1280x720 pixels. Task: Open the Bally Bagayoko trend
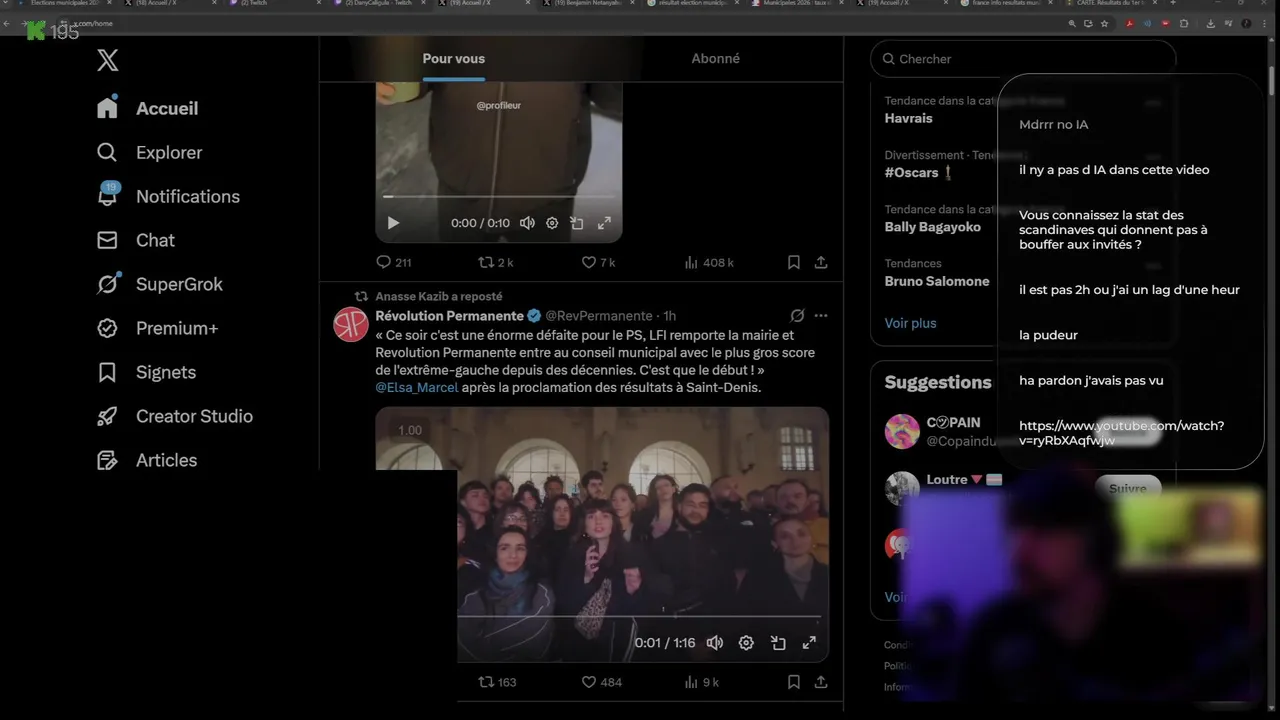pyautogui.click(x=932, y=227)
